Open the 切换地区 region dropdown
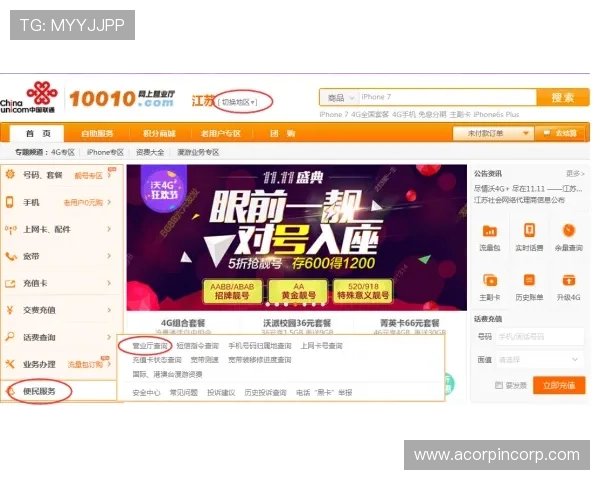Viewport: 600px width, 480px height. point(238,102)
